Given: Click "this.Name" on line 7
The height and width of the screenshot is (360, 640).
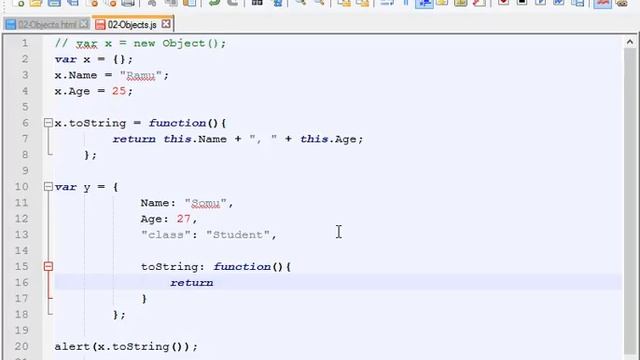Looking at the screenshot, I should (195, 139).
